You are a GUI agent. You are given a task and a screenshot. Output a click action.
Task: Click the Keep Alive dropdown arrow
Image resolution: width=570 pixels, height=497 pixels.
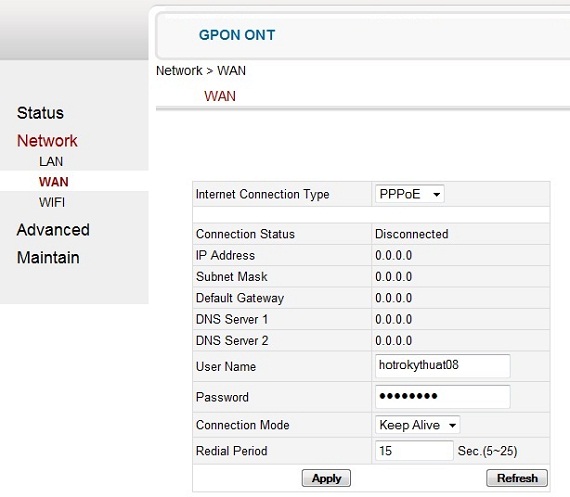point(452,425)
